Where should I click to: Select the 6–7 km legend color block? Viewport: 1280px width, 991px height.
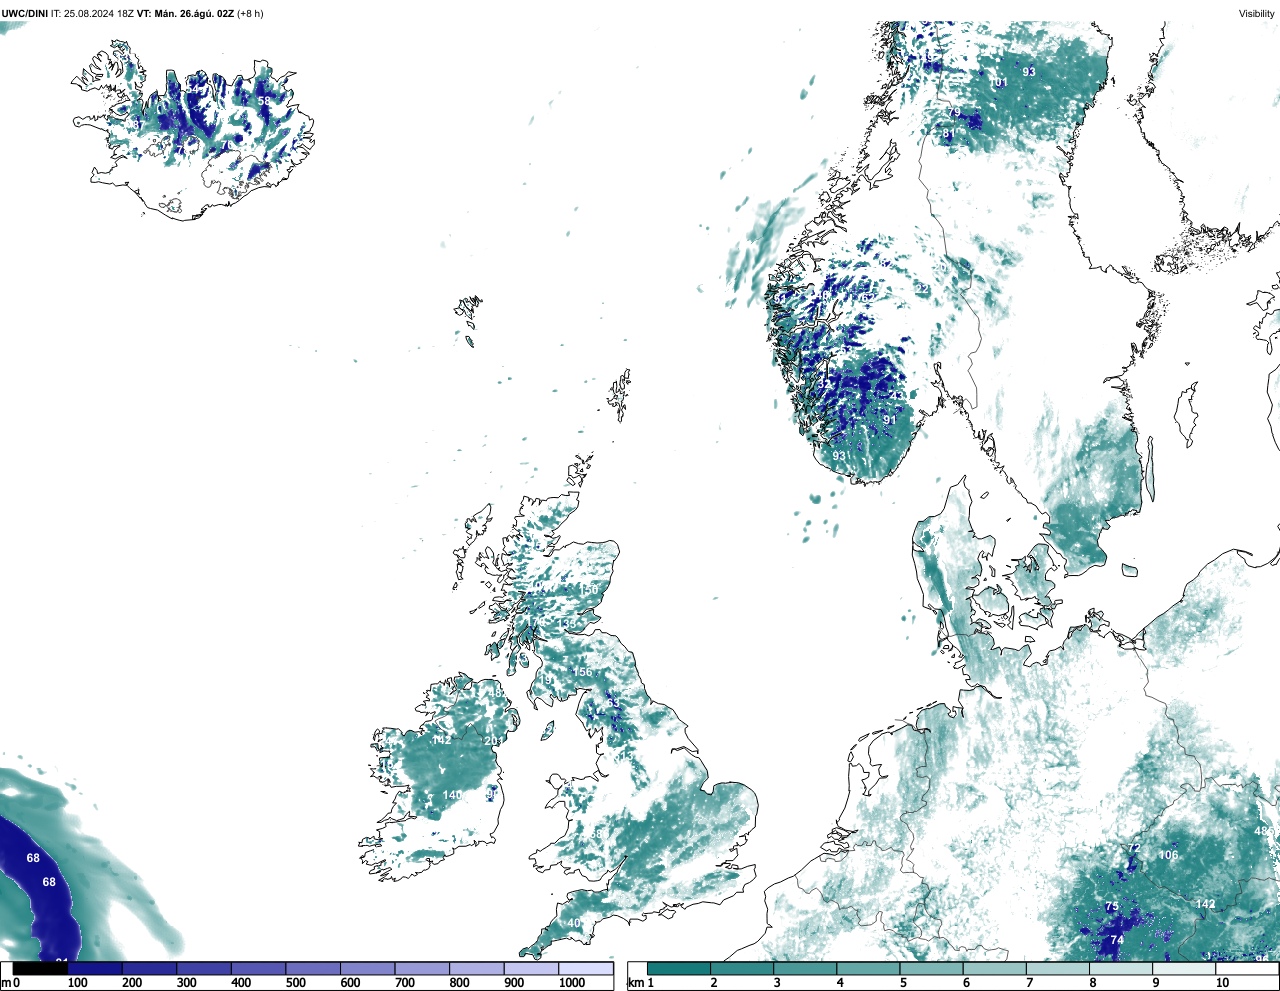994,968
